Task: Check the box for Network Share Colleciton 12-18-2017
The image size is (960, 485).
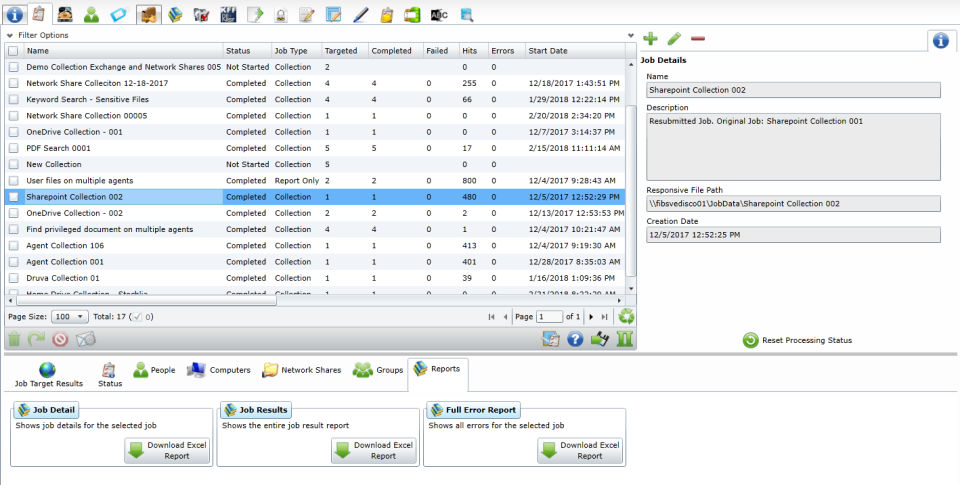Action: pyautogui.click(x=13, y=83)
